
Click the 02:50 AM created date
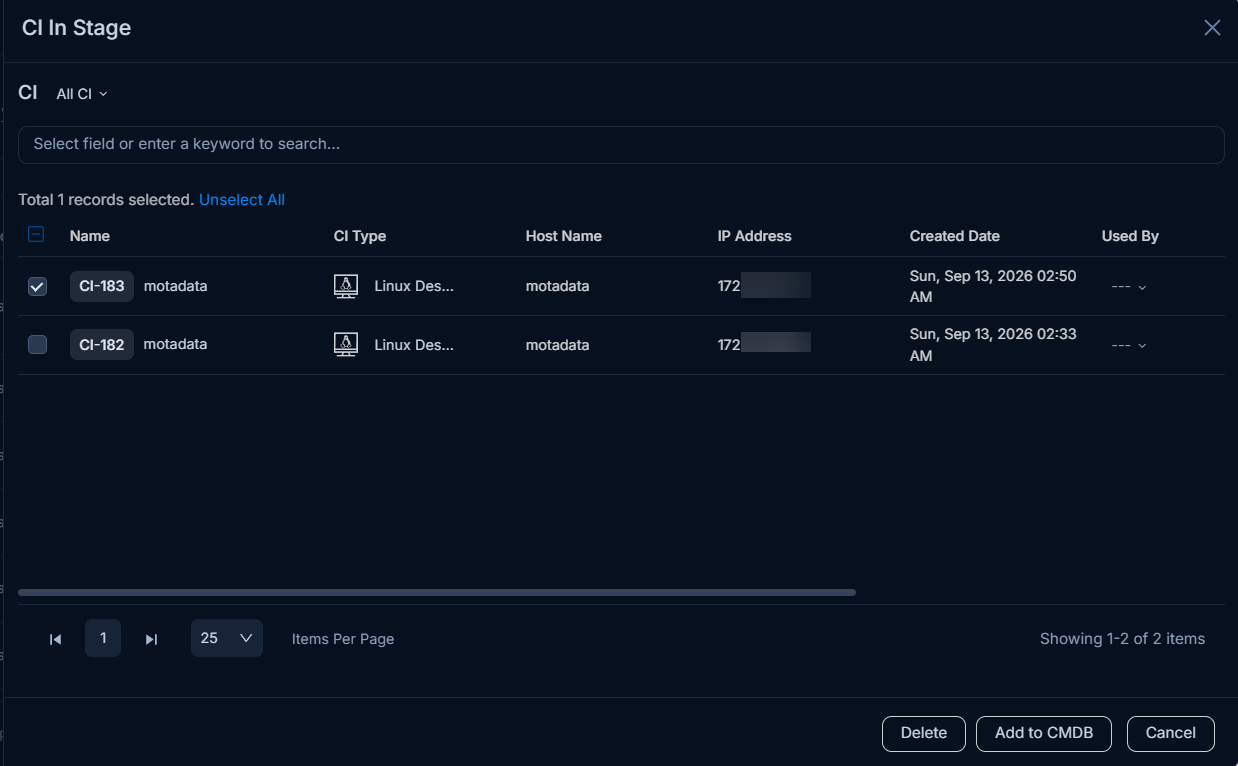(x=993, y=286)
